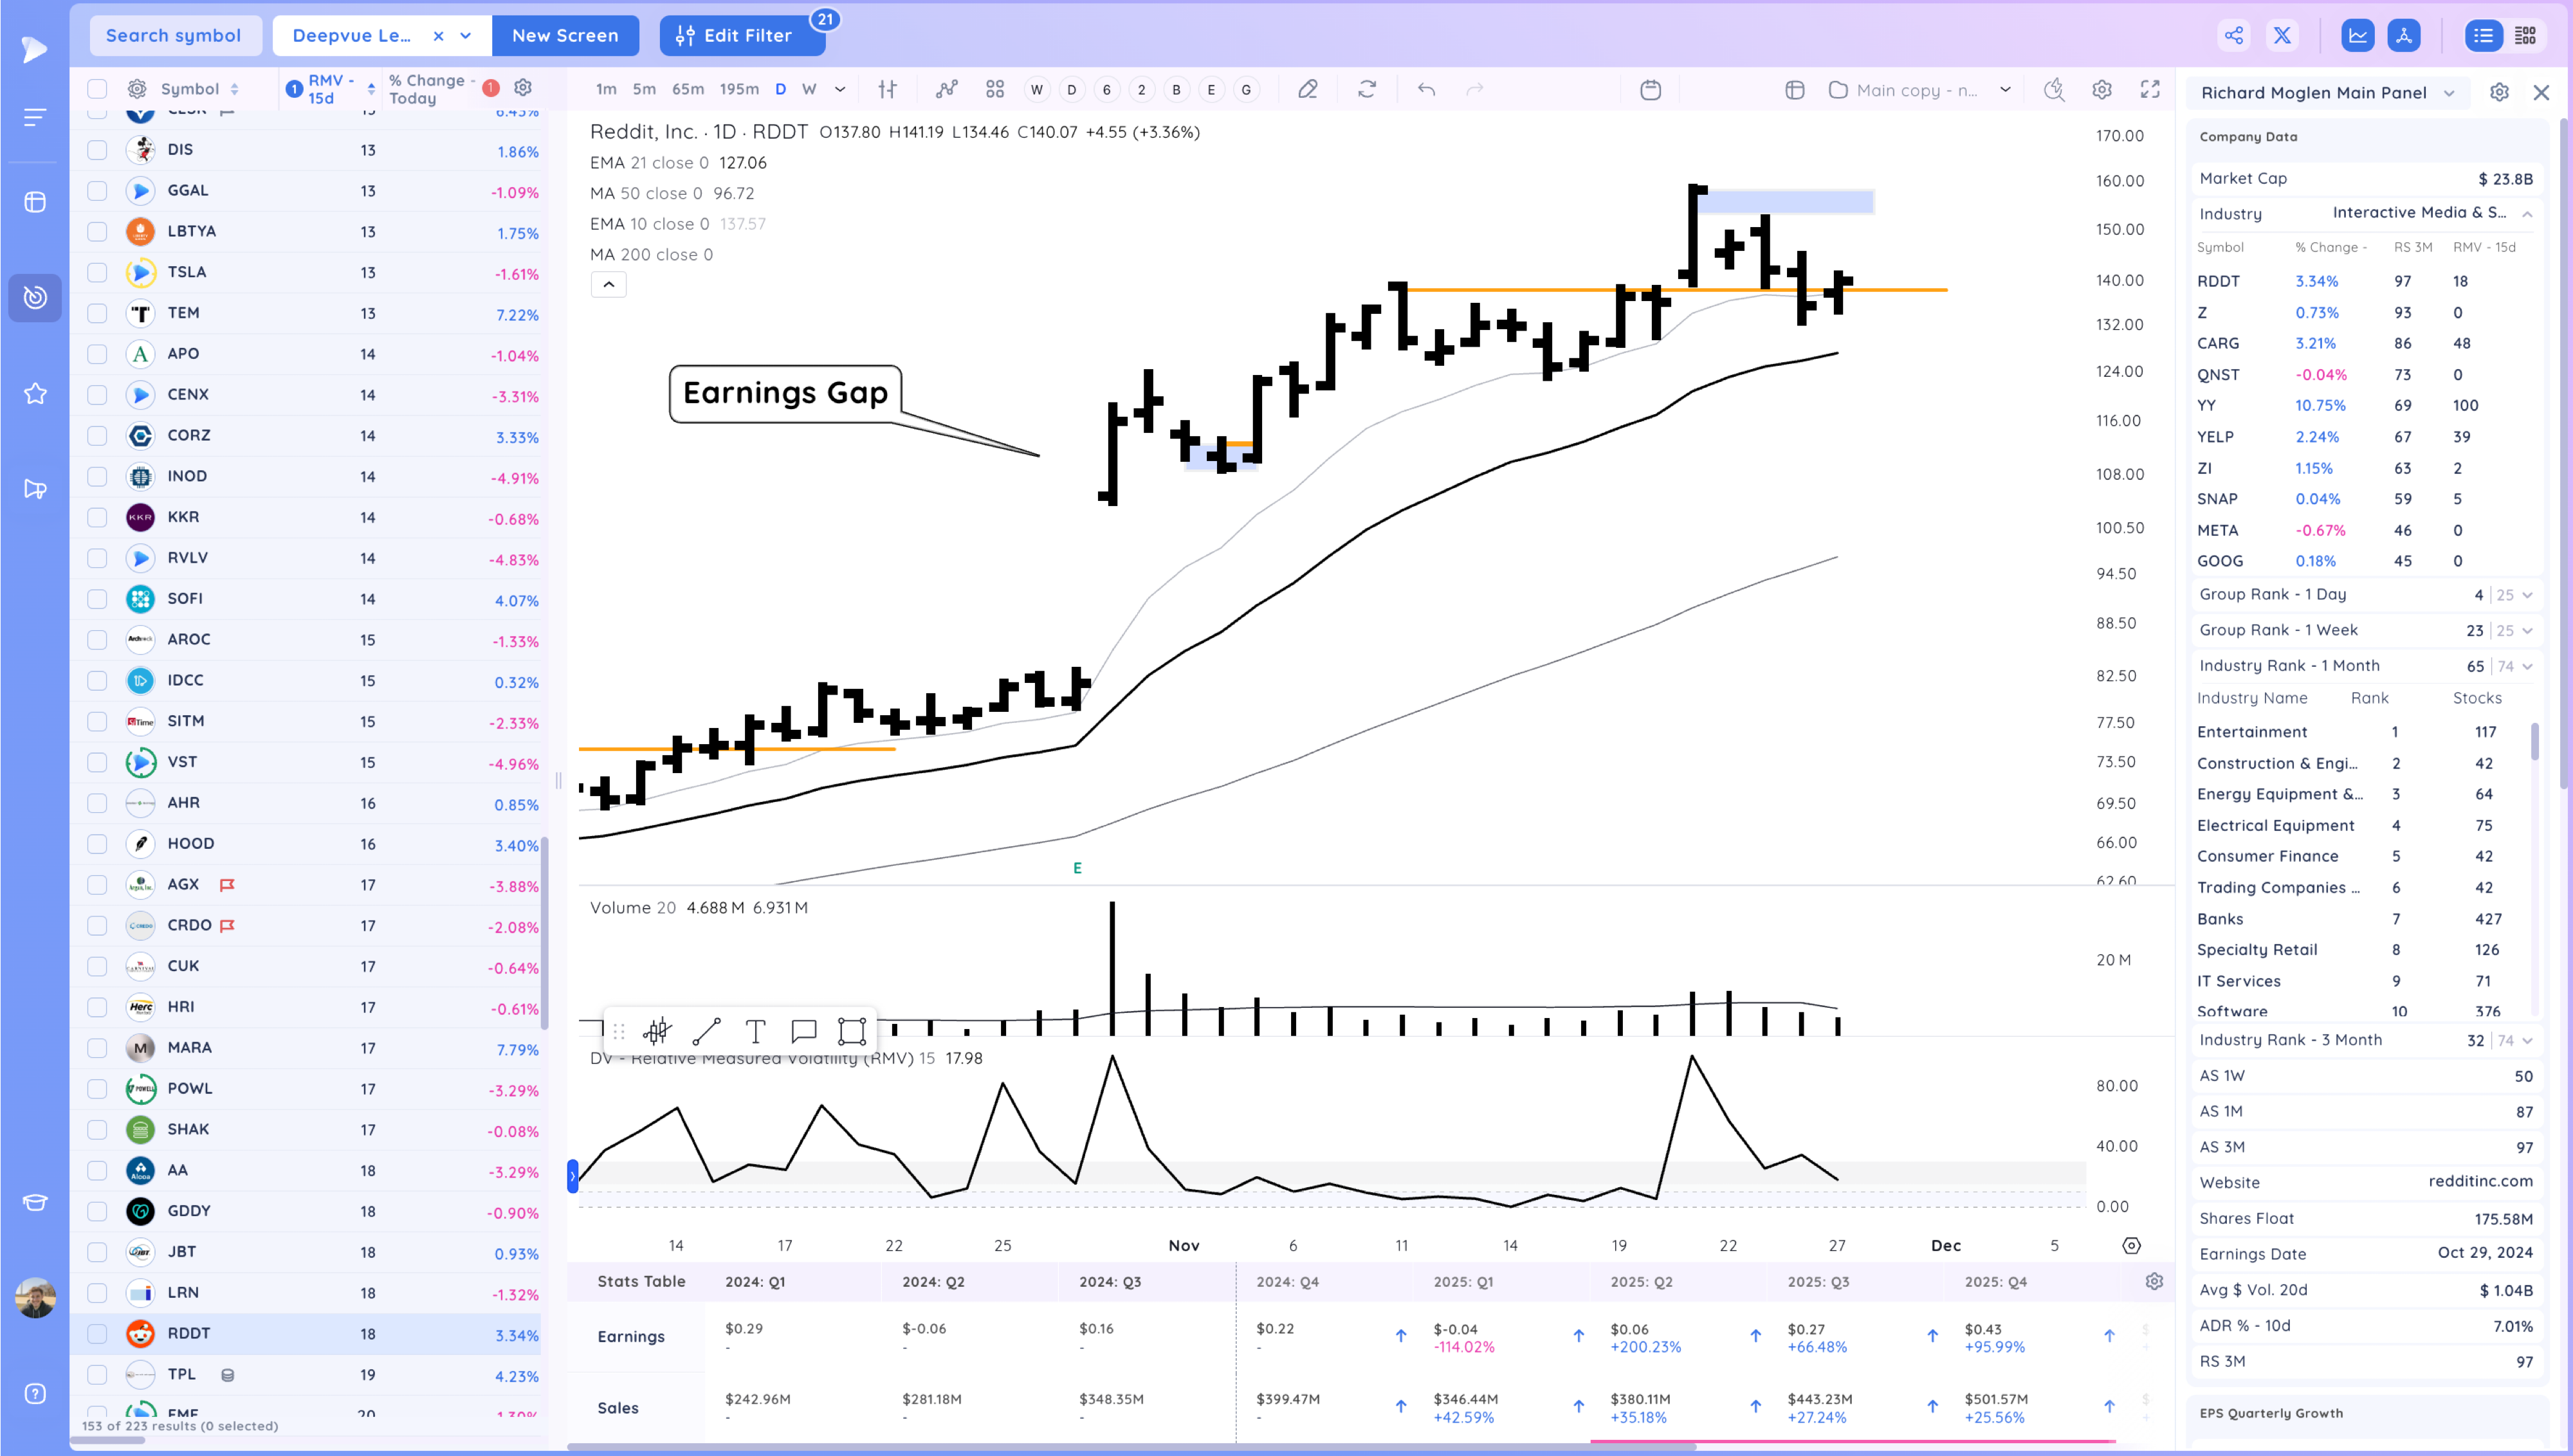The height and width of the screenshot is (1456, 2573).
Task: Select the trend line drawing tool
Action: [706, 1031]
